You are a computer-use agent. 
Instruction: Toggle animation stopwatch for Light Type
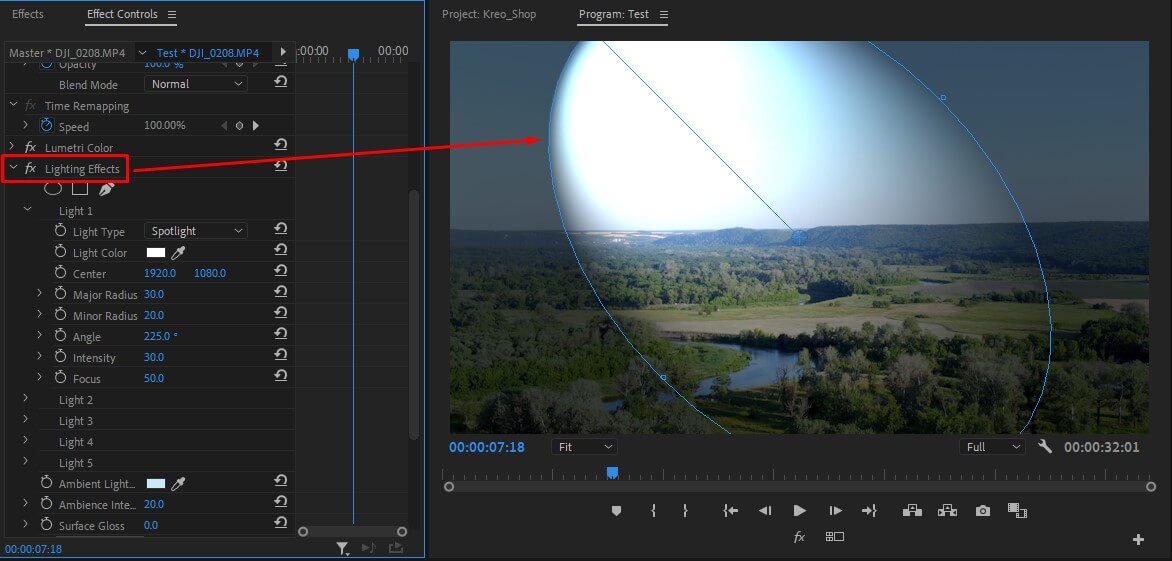[61, 231]
